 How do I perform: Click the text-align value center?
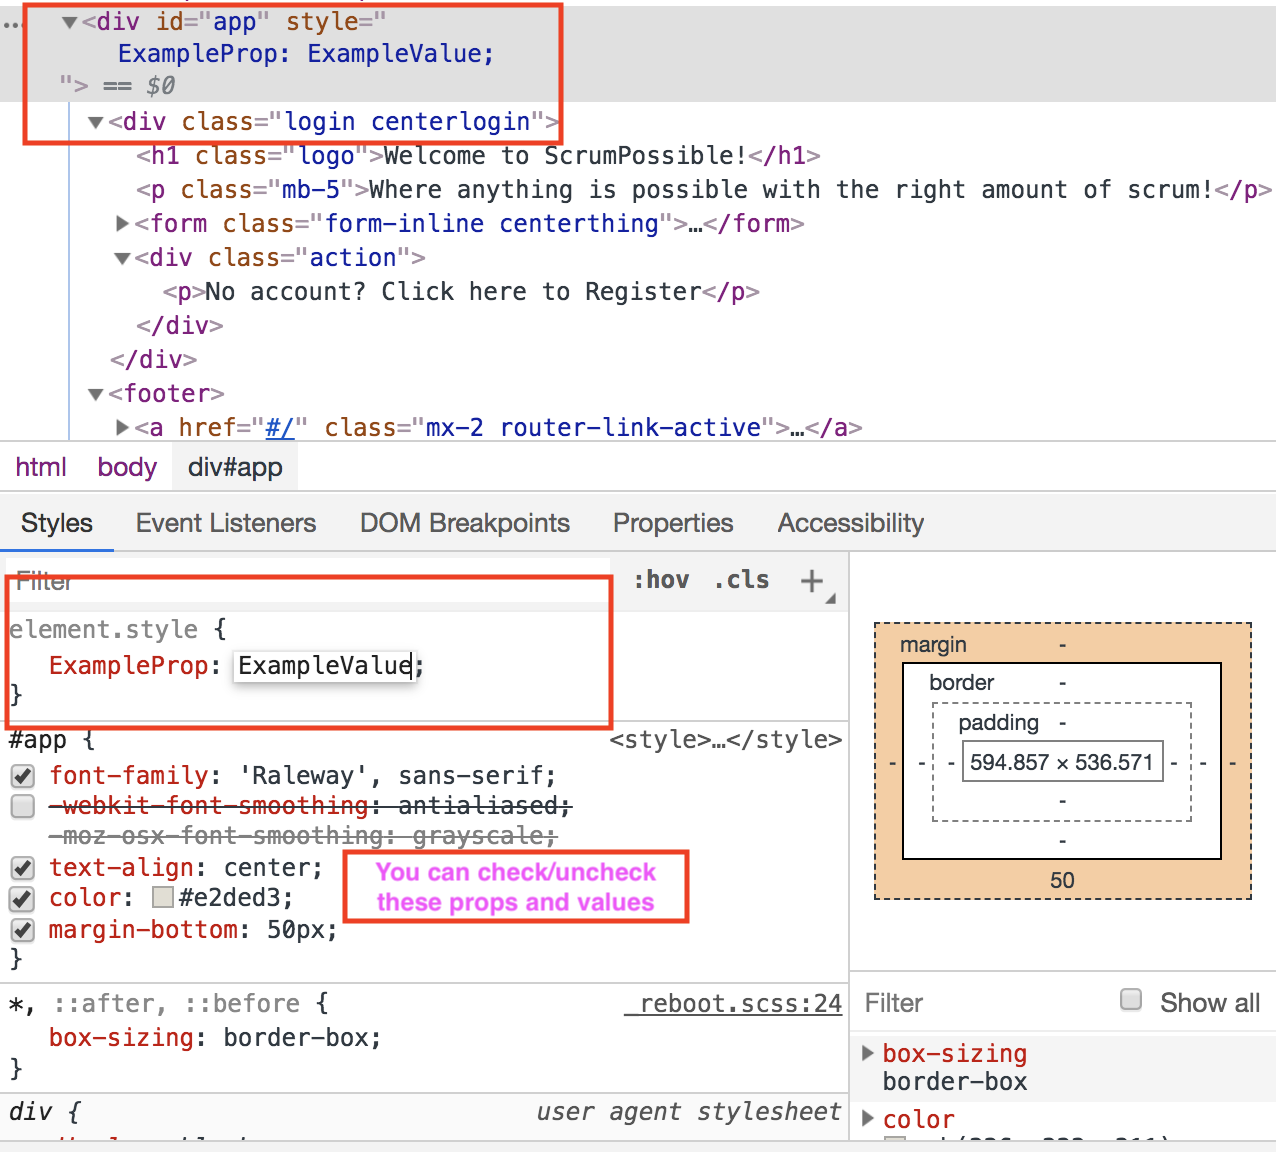[268, 868]
